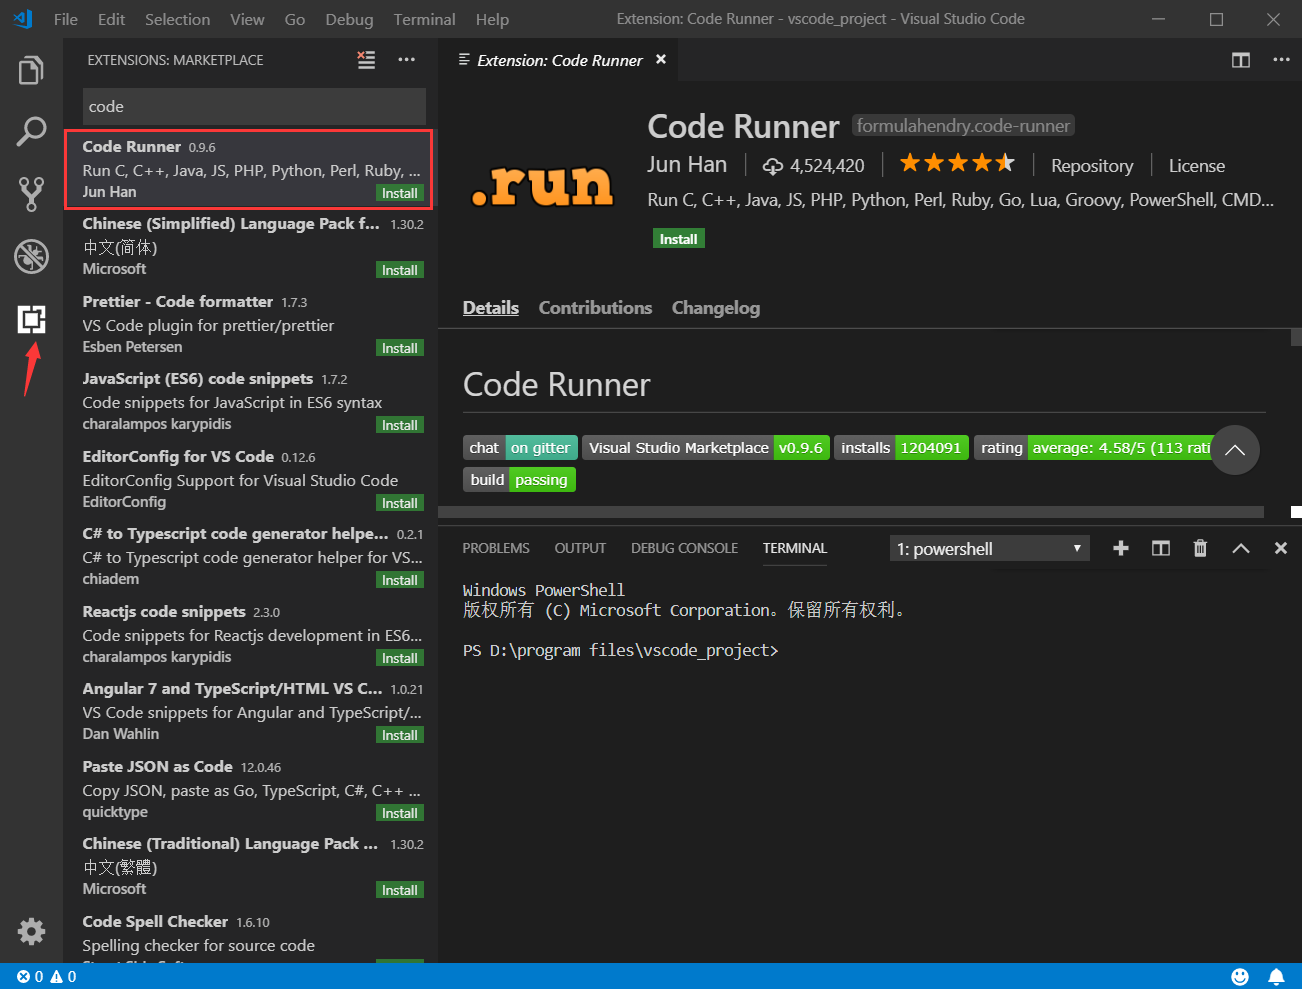Image resolution: width=1302 pixels, height=989 pixels.
Task: Select C# to Typescript code generator entry
Action: coord(250,556)
